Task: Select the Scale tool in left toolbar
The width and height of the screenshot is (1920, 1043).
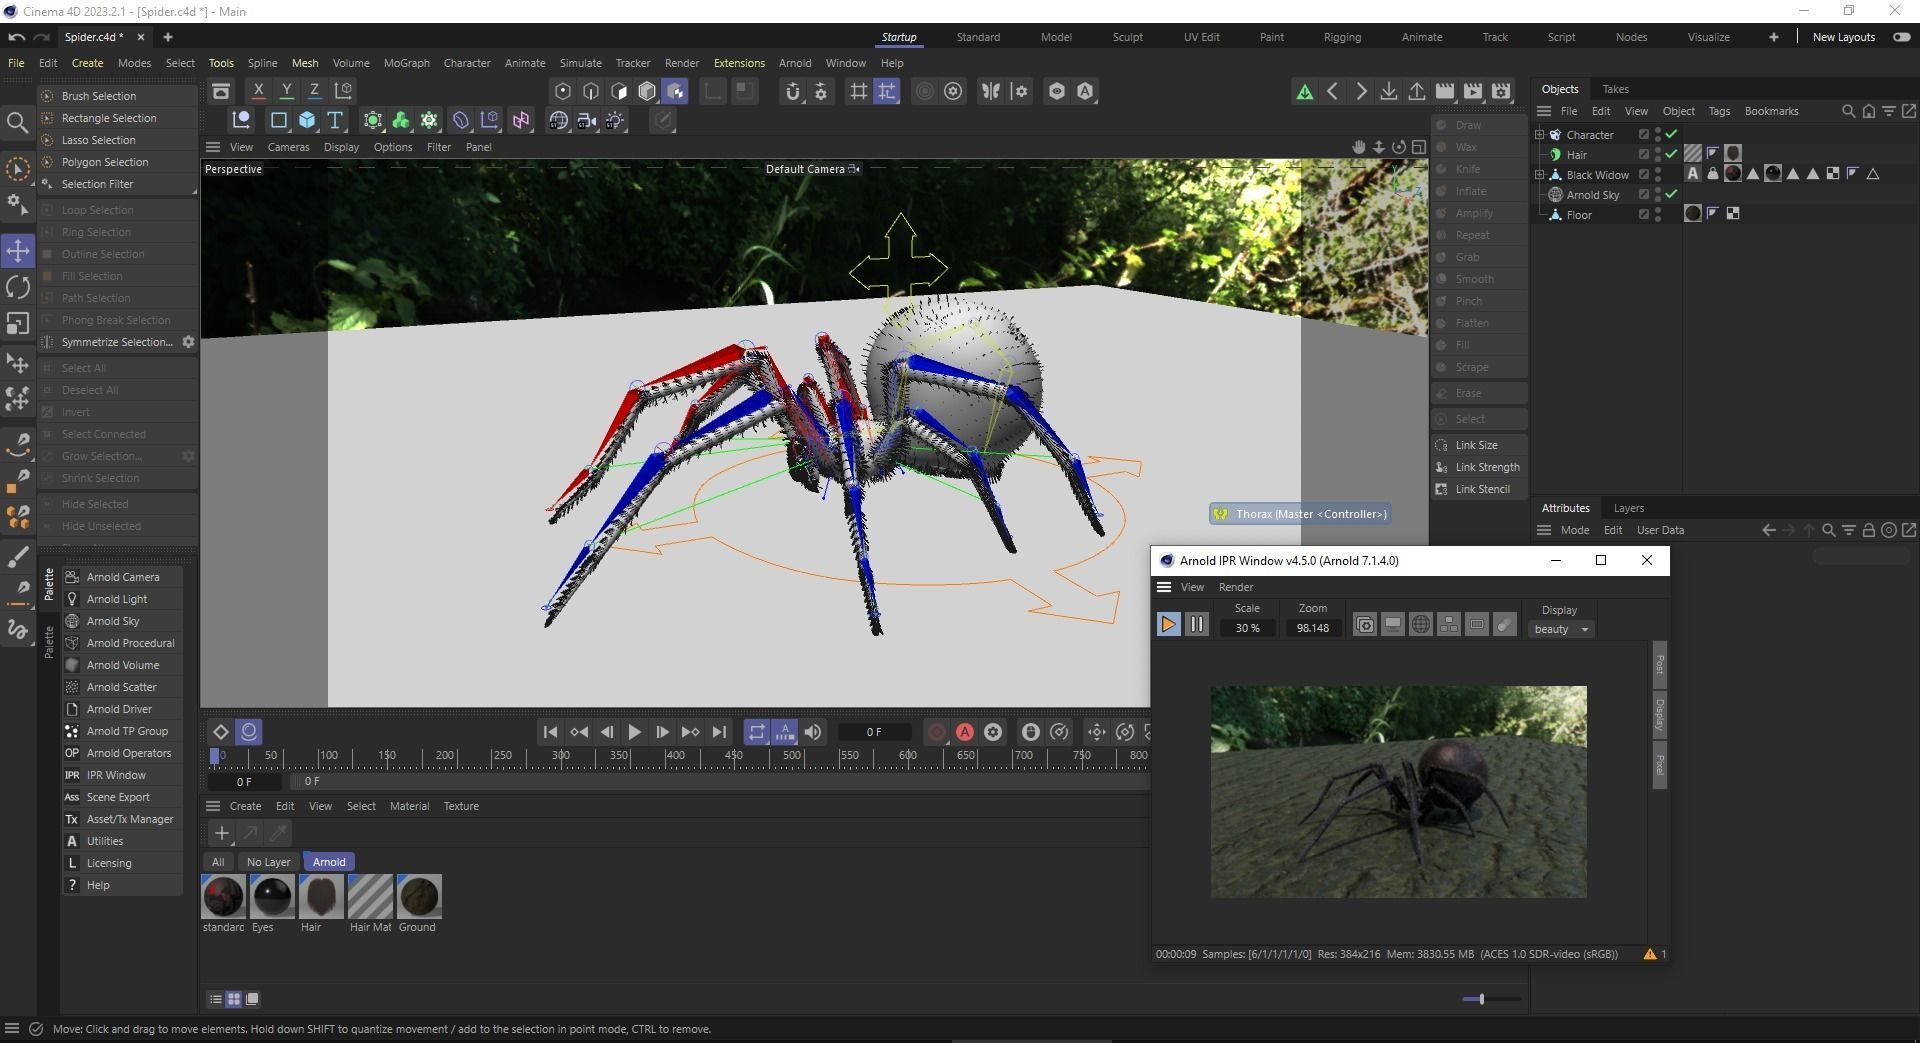Action: (18, 324)
